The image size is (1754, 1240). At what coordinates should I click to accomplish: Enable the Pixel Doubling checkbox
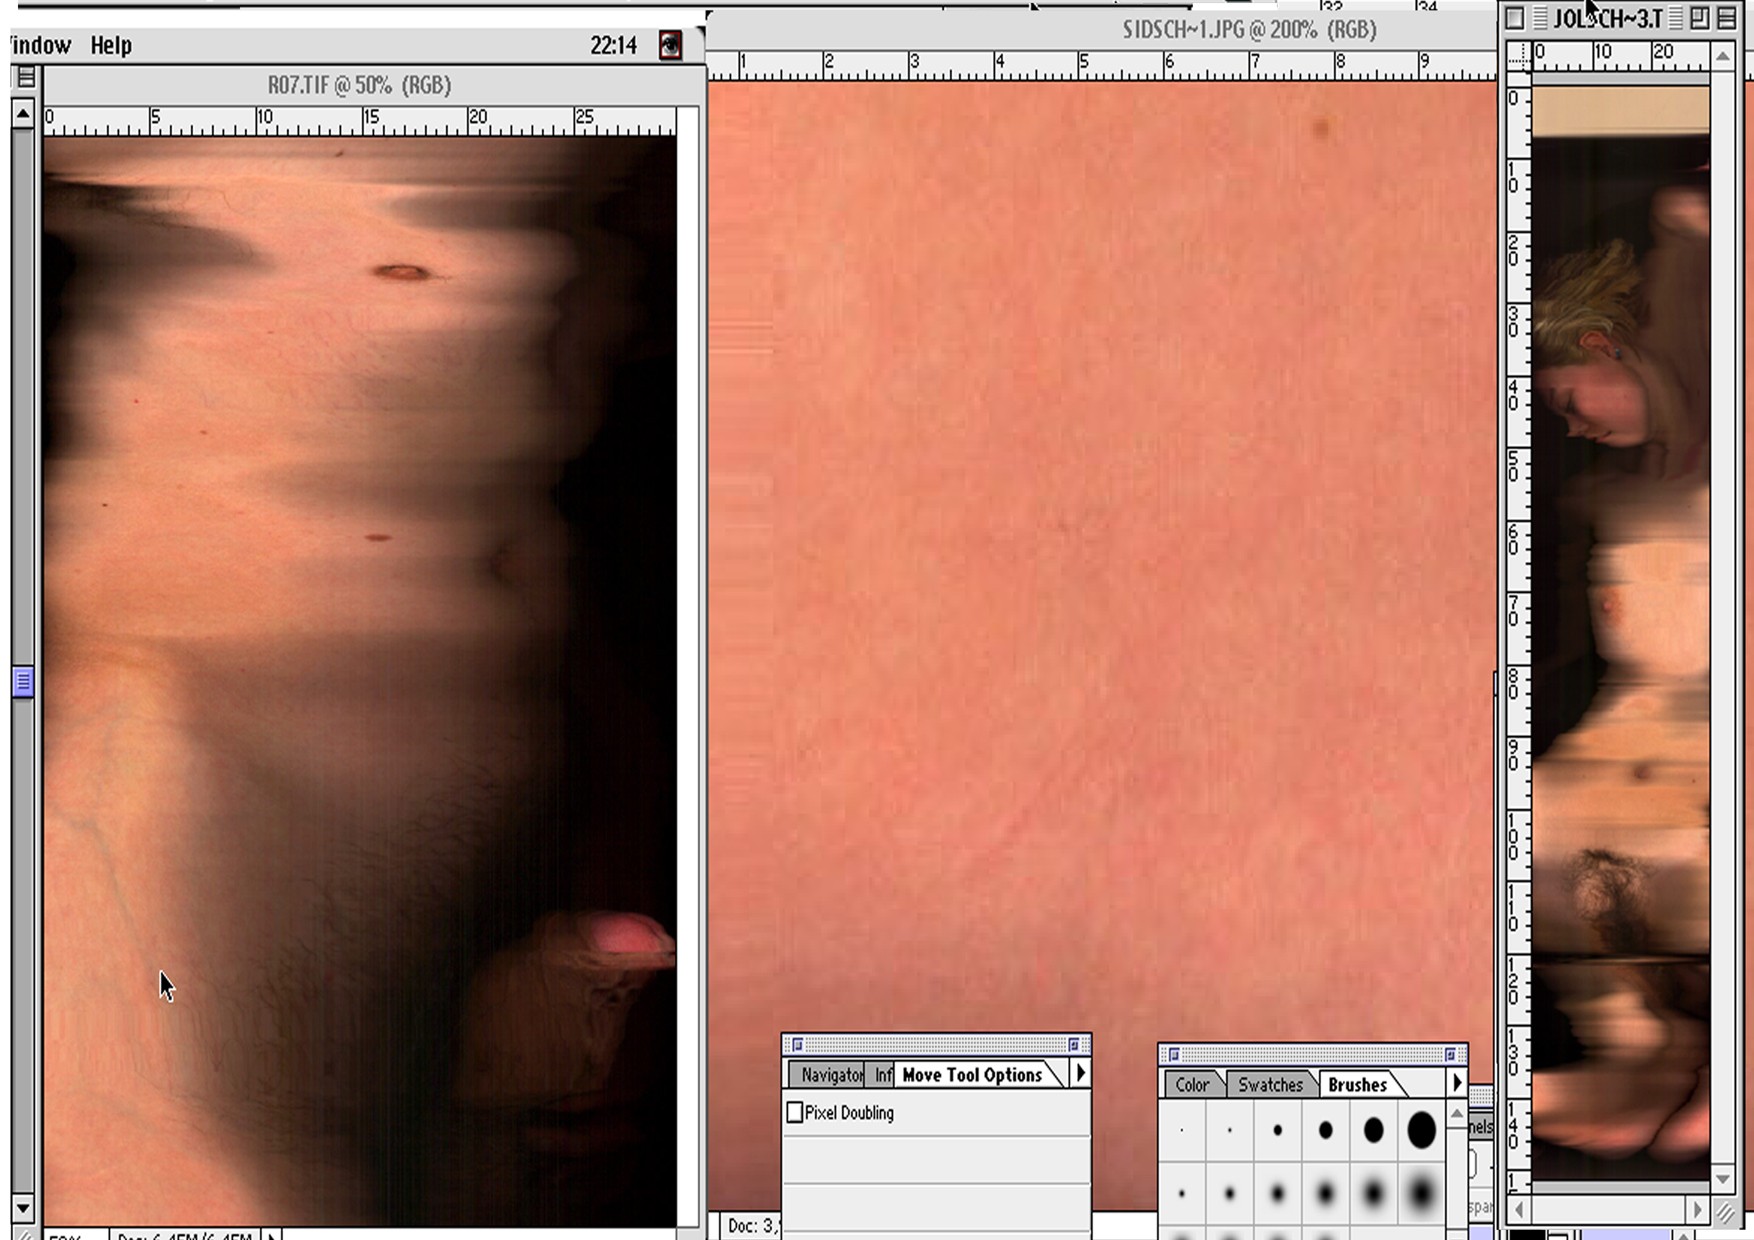795,1112
